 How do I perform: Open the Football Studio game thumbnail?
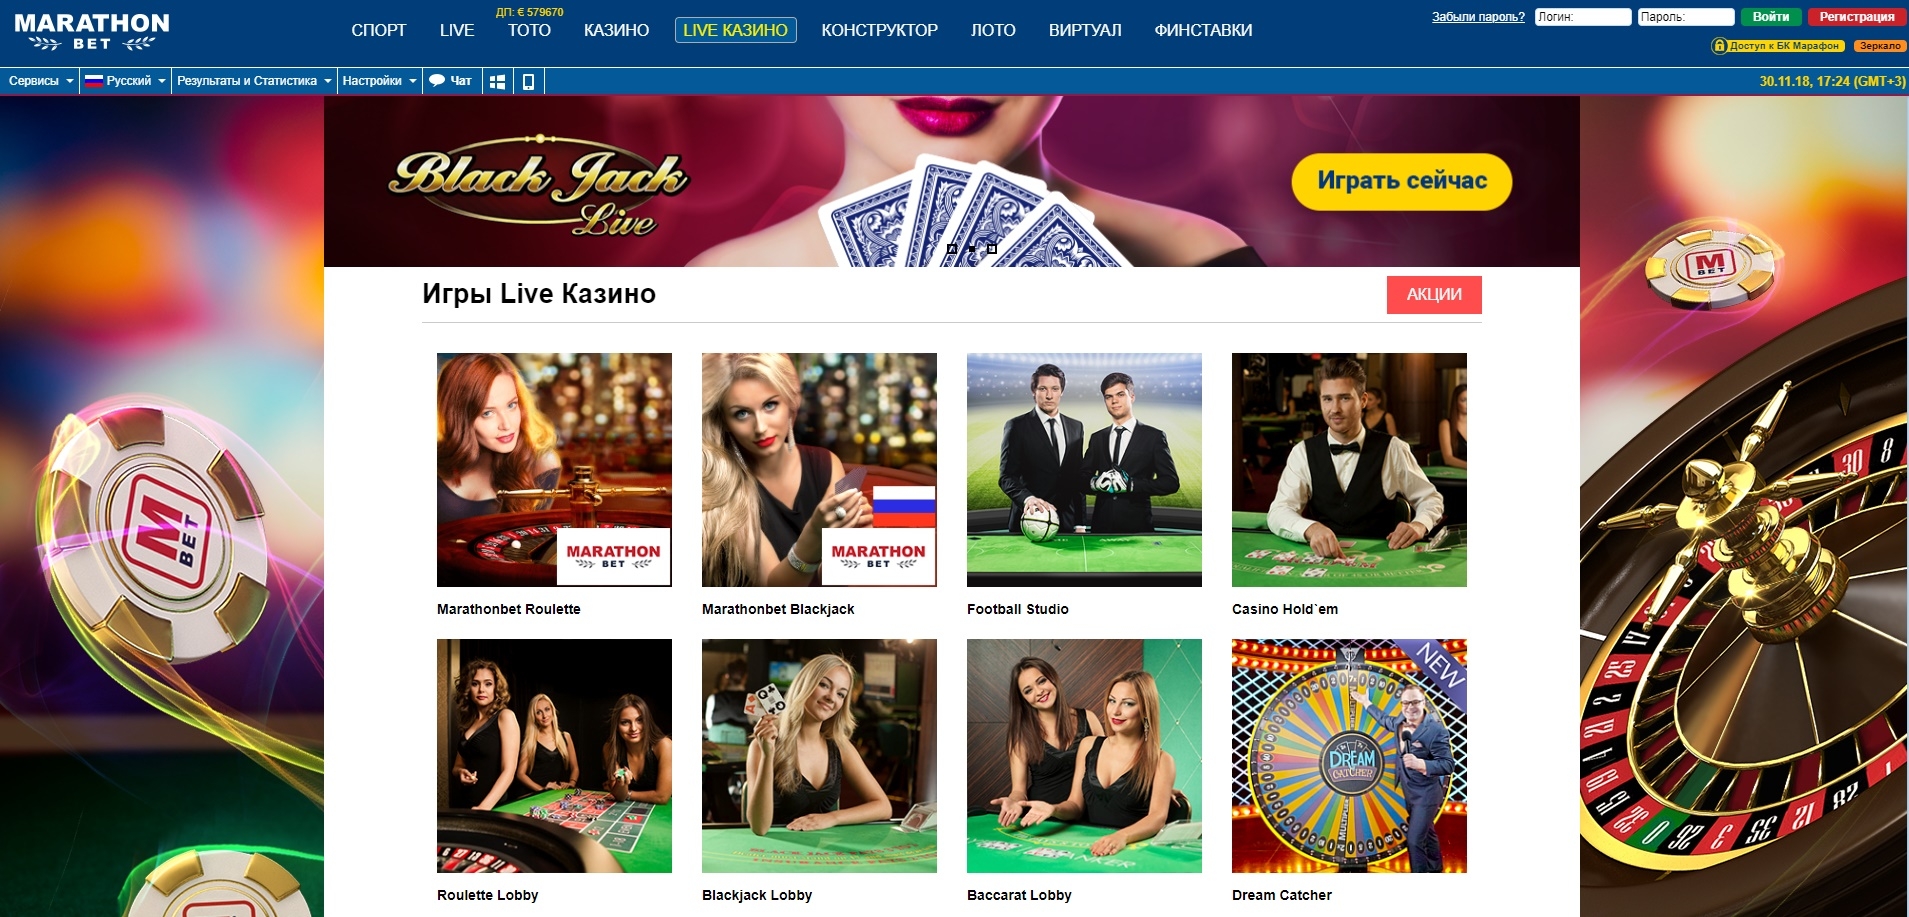(1084, 470)
